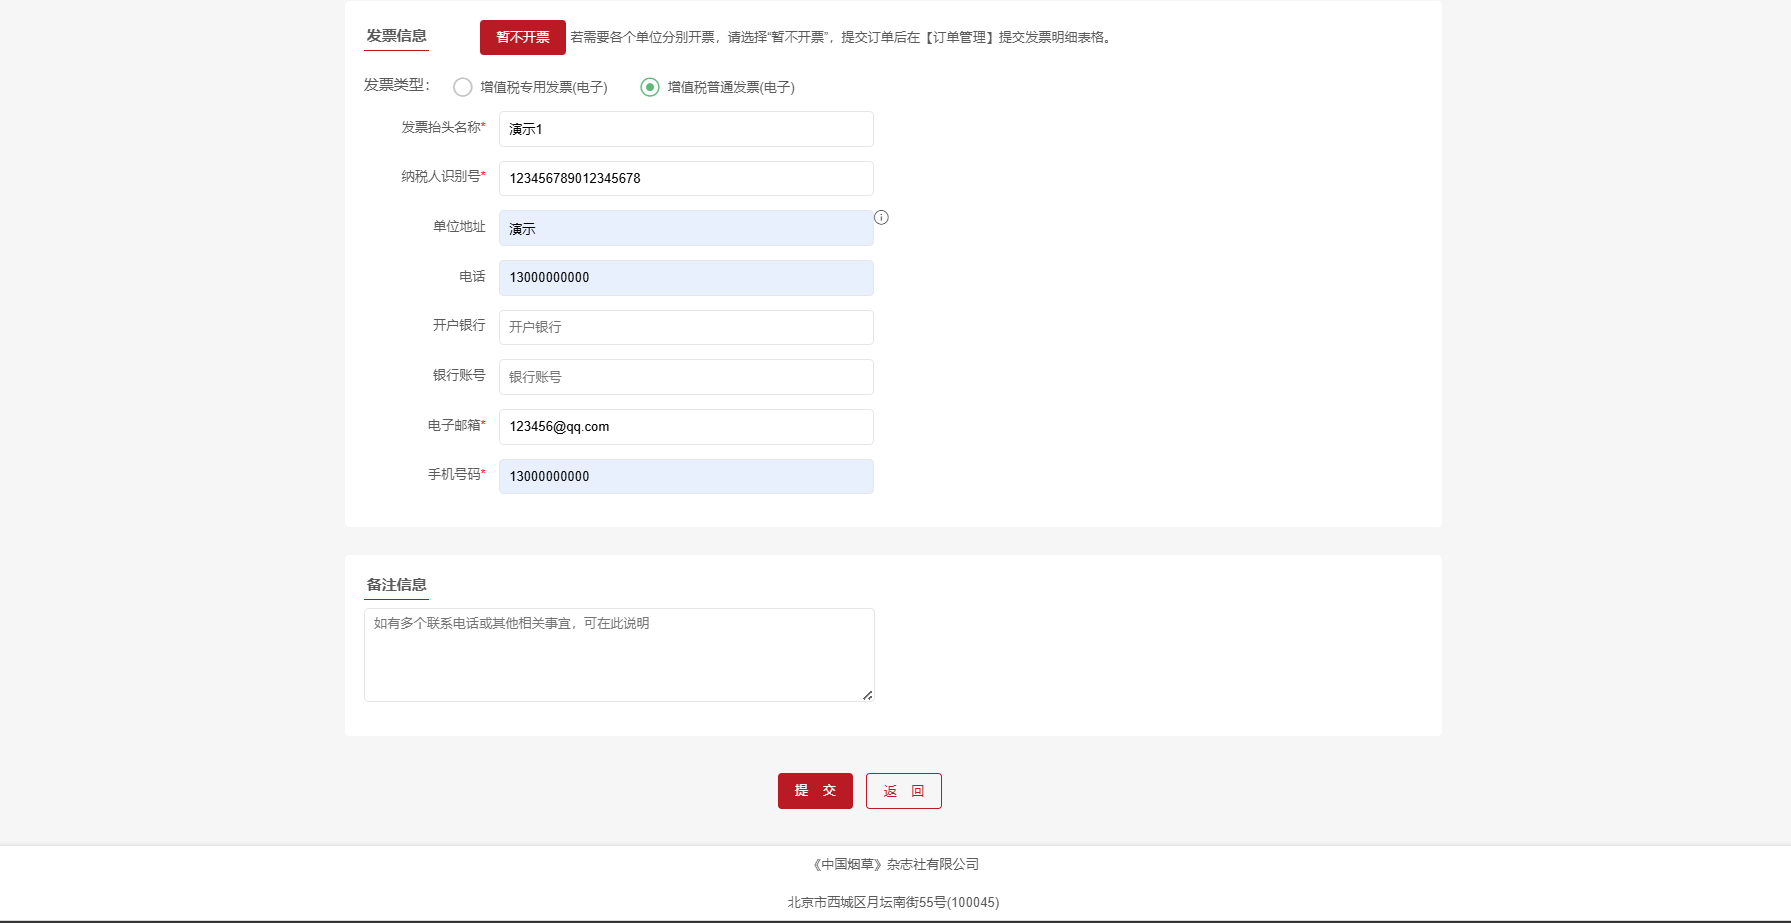The height and width of the screenshot is (923, 1791).
Task: Select 增值税普通发票(电子) radio button
Action: point(650,88)
